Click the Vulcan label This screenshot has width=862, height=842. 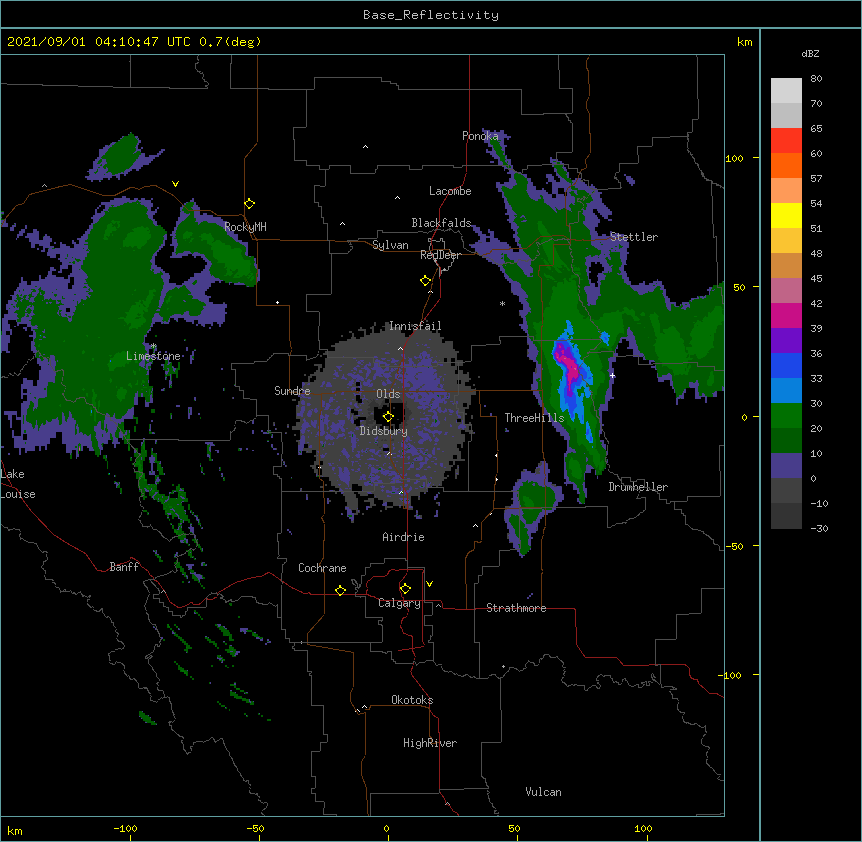[543, 792]
